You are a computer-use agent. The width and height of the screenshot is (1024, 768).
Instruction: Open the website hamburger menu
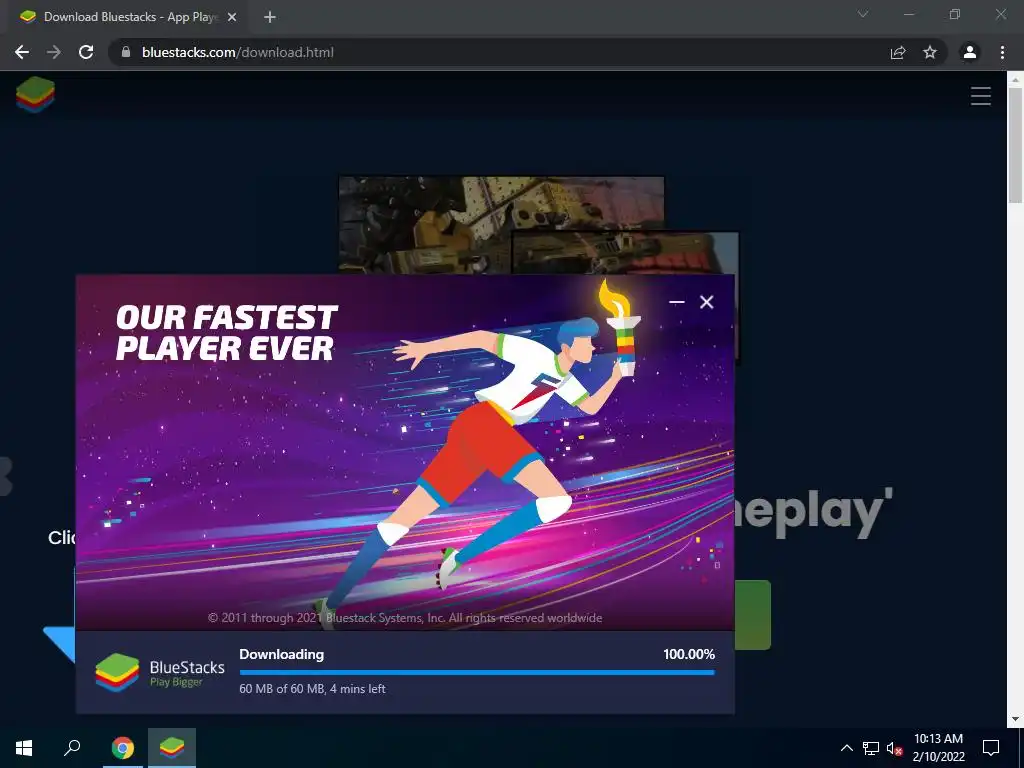pyautogui.click(x=980, y=96)
